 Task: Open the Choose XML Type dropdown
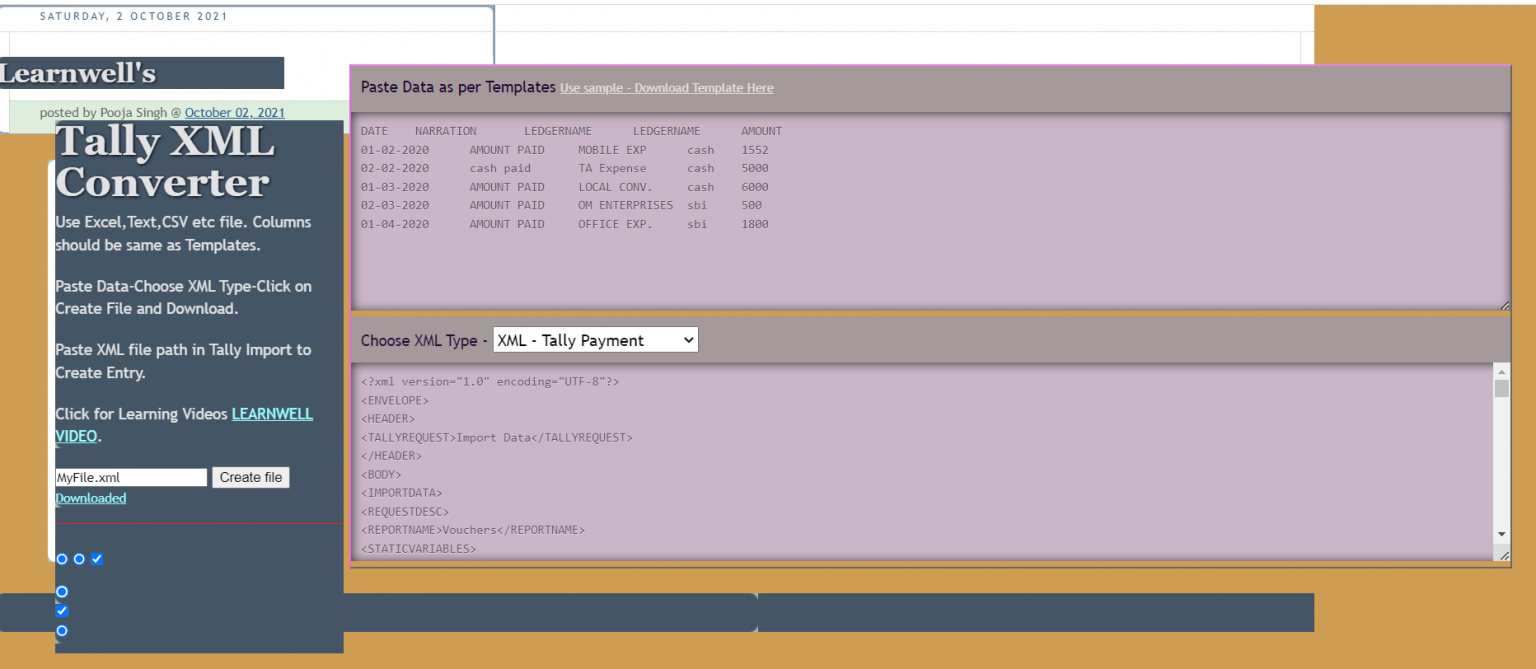coord(595,339)
